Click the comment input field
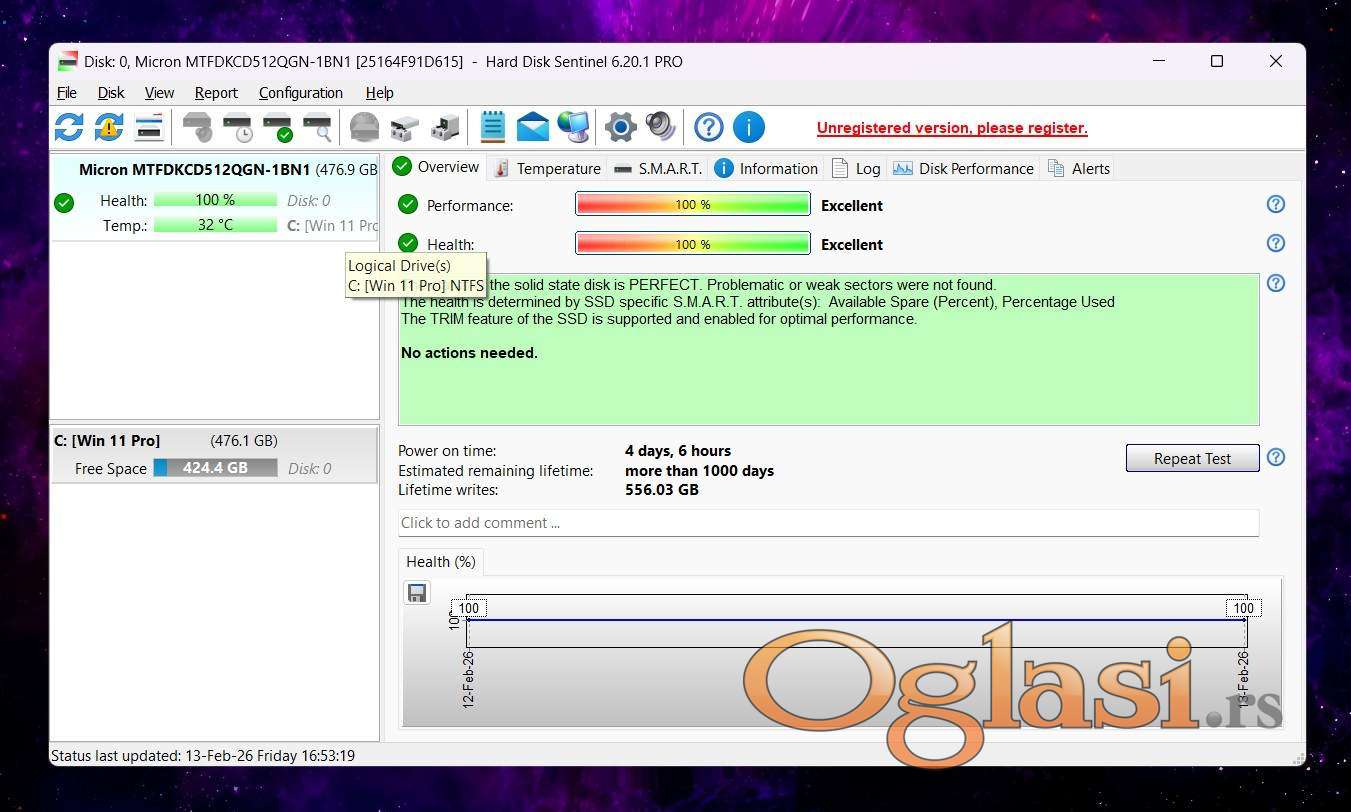 click(827, 522)
